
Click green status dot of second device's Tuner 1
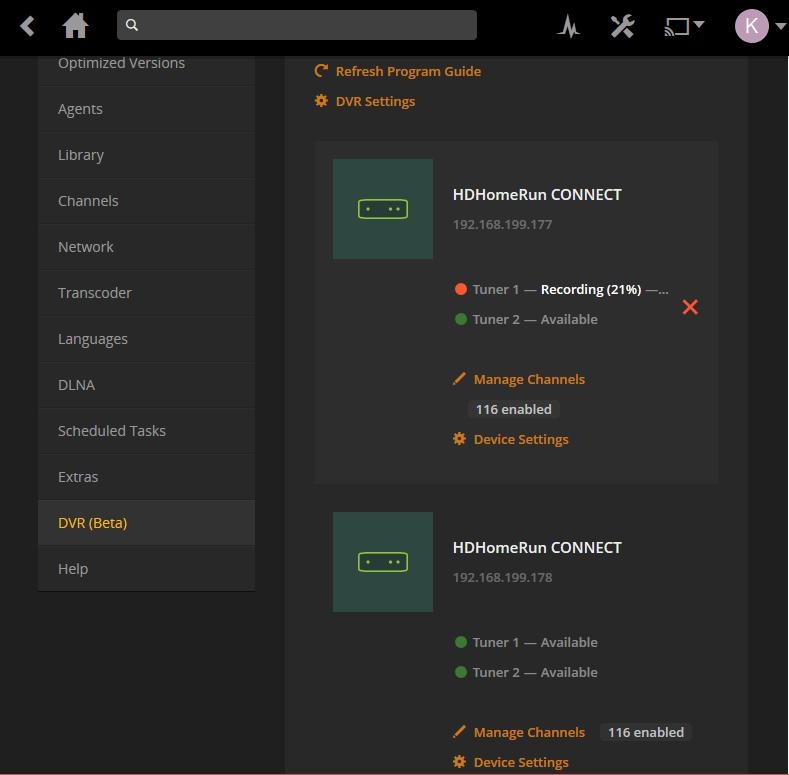tap(460, 642)
